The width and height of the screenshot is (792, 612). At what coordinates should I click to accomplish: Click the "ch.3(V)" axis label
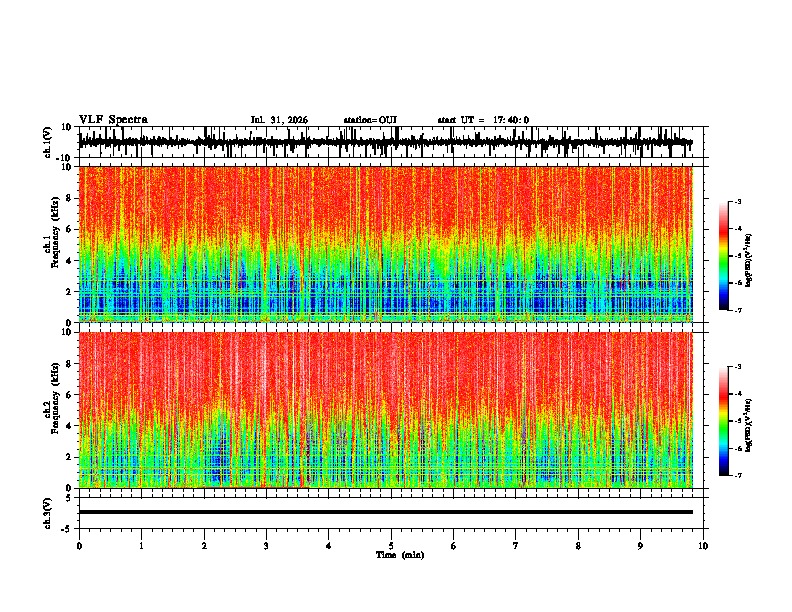48,513
